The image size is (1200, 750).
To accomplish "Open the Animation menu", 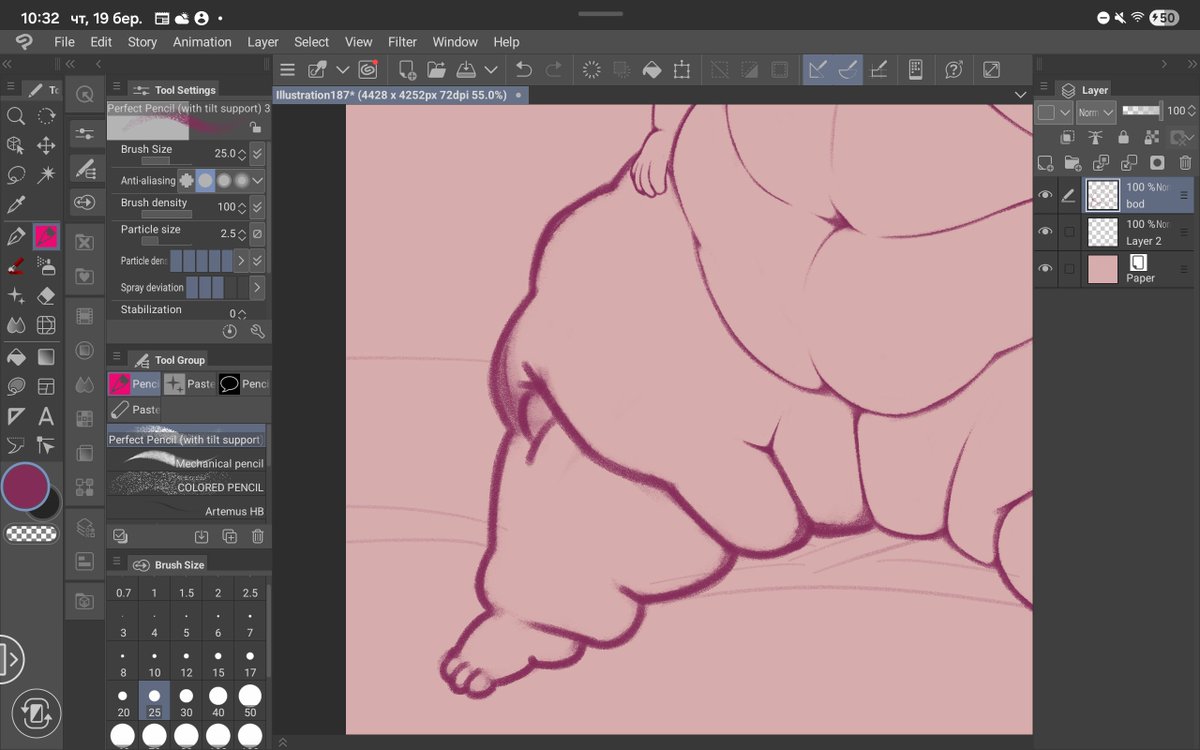I will click(202, 42).
